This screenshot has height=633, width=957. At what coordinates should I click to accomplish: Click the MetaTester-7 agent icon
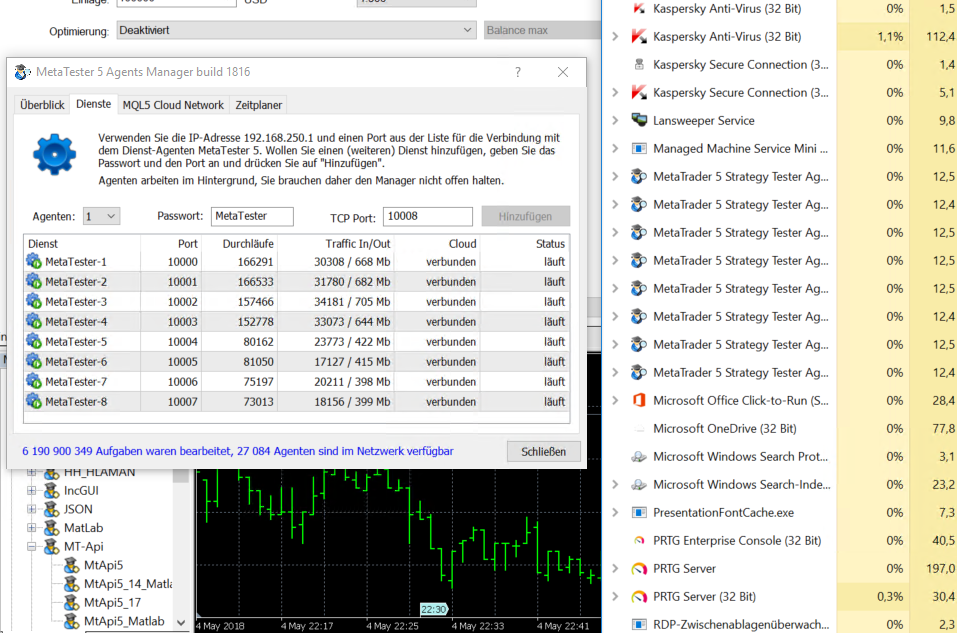[34, 382]
